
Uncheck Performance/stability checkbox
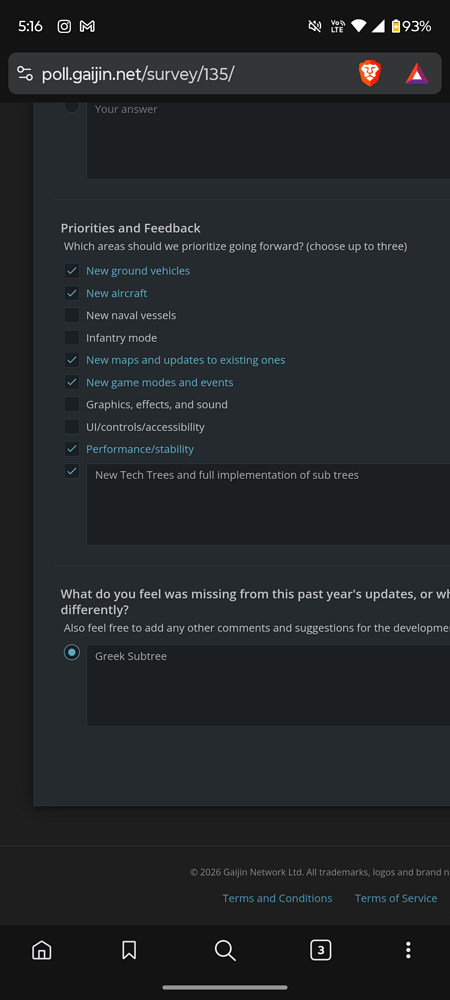[x=72, y=449]
